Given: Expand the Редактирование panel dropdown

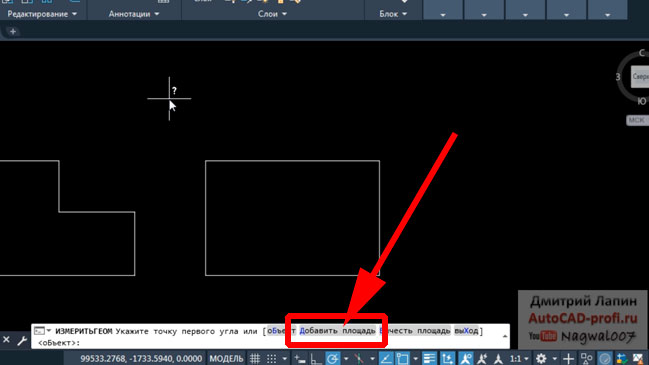Looking at the screenshot, I should 42,14.
